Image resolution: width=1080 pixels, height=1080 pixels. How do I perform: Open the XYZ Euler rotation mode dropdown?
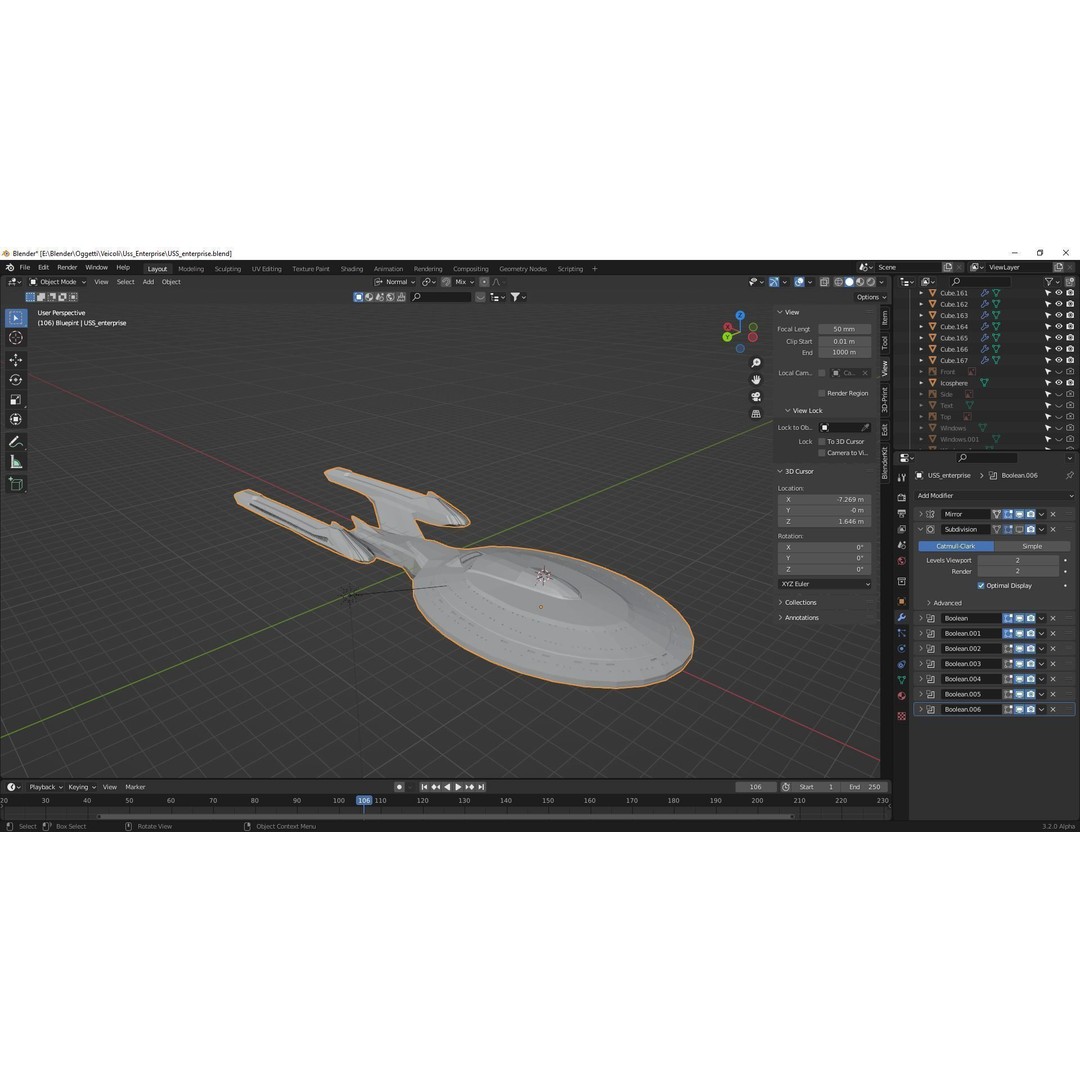(x=824, y=584)
